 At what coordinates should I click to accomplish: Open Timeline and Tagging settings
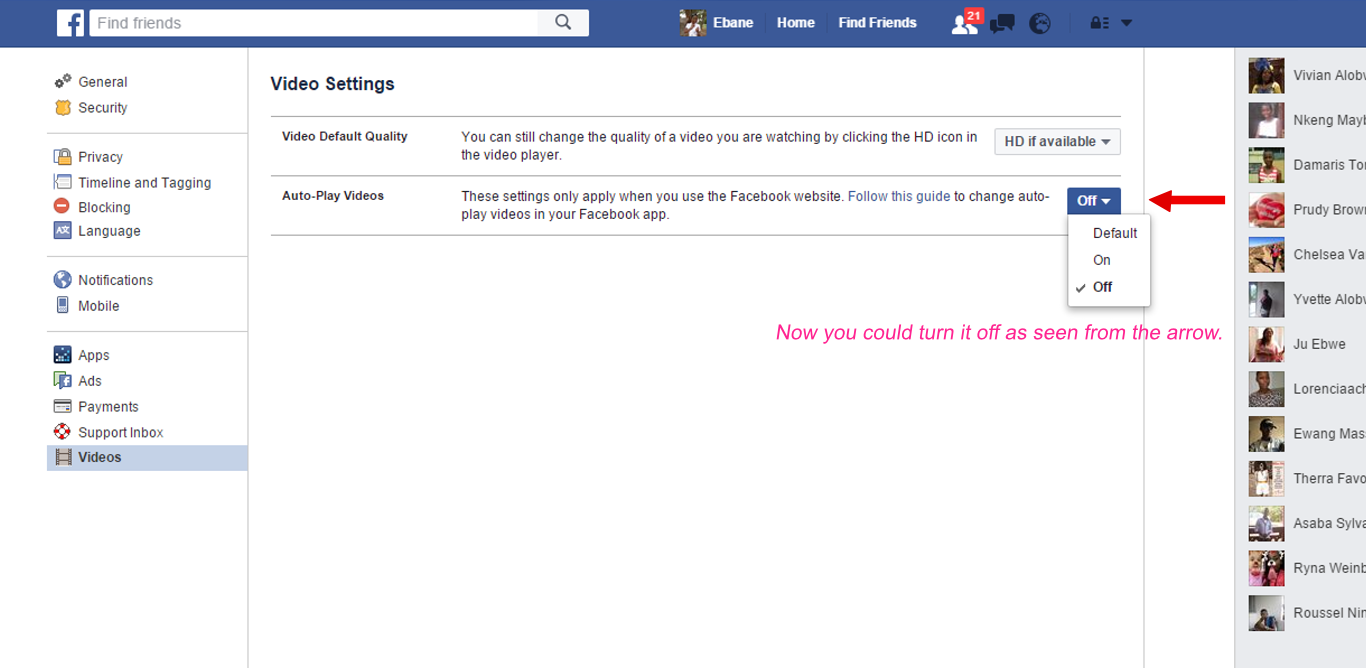point(145,183)
